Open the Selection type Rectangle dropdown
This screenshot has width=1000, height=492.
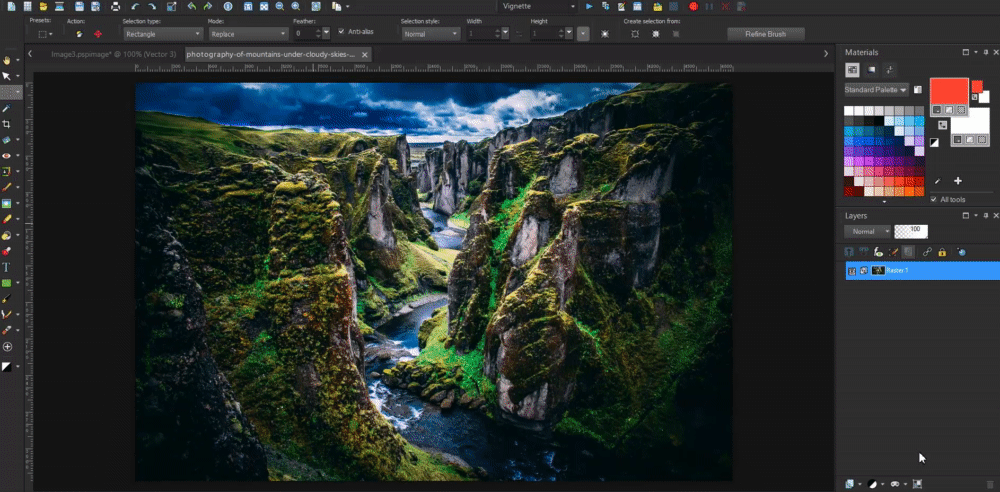[163, 34]
